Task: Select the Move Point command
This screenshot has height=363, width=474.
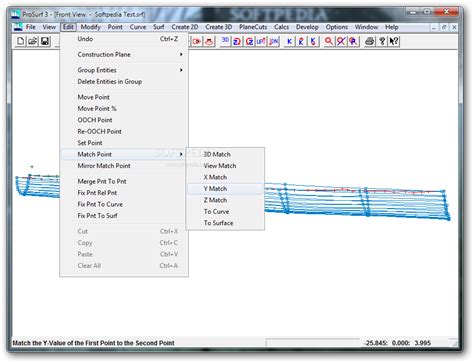Action: [124, 97]
